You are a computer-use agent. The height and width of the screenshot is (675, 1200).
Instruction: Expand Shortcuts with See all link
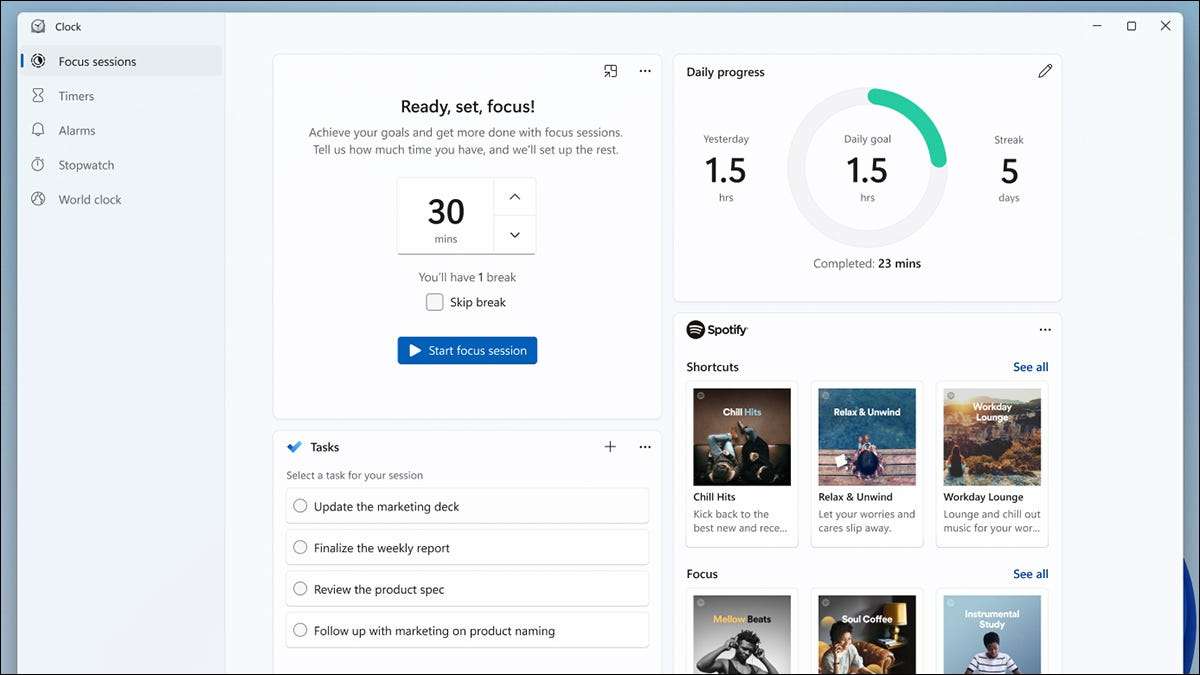[x=1030, y=367]
